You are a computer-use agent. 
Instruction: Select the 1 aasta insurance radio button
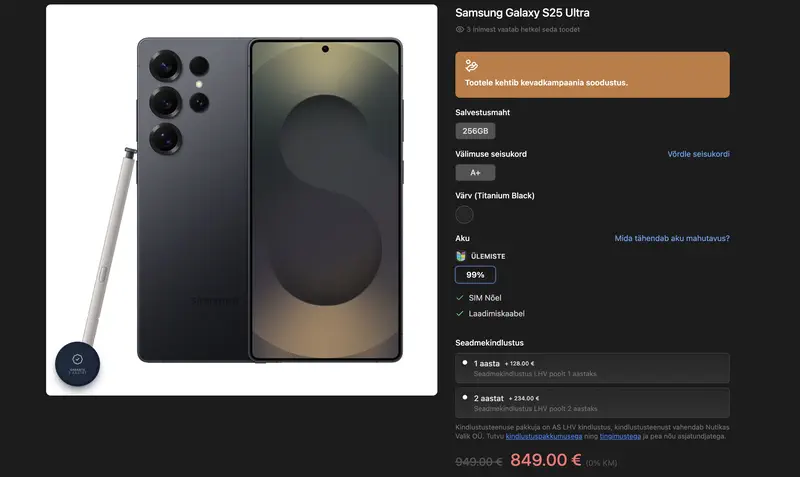[465, 362]
